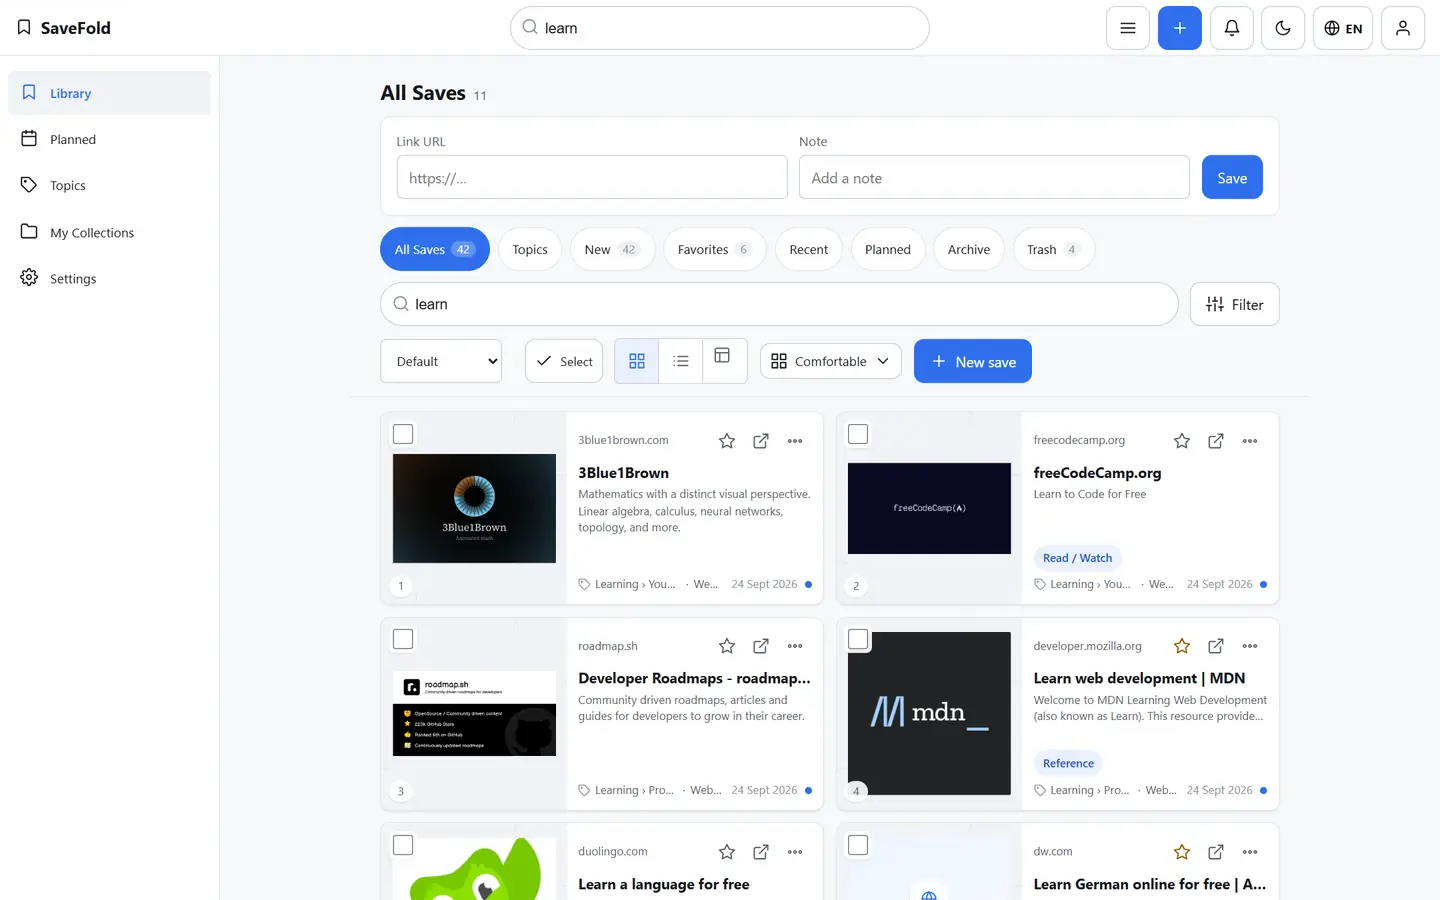Switch to list view layout
Viewport: 1440px width, 900px height.
[x=681, y=361]
